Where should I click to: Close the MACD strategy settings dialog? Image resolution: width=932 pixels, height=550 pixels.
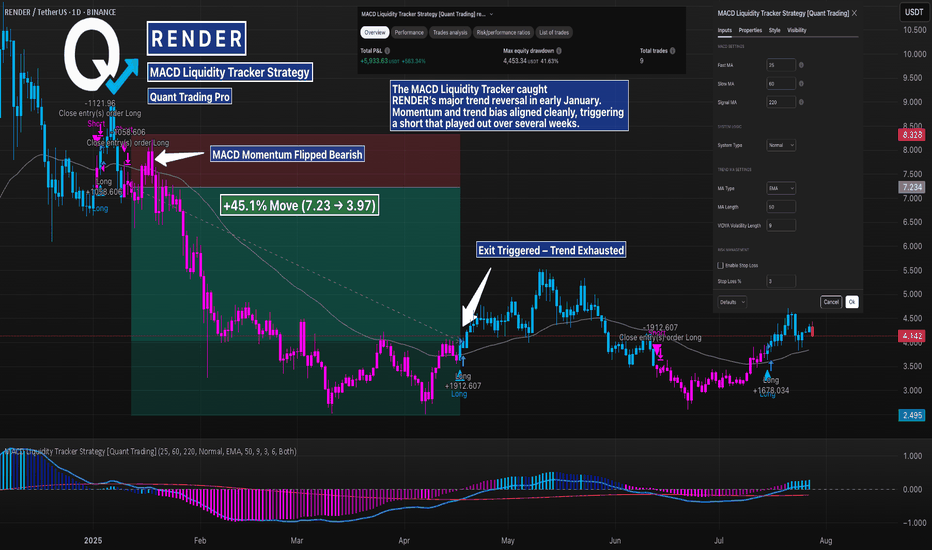pos(854,13)
